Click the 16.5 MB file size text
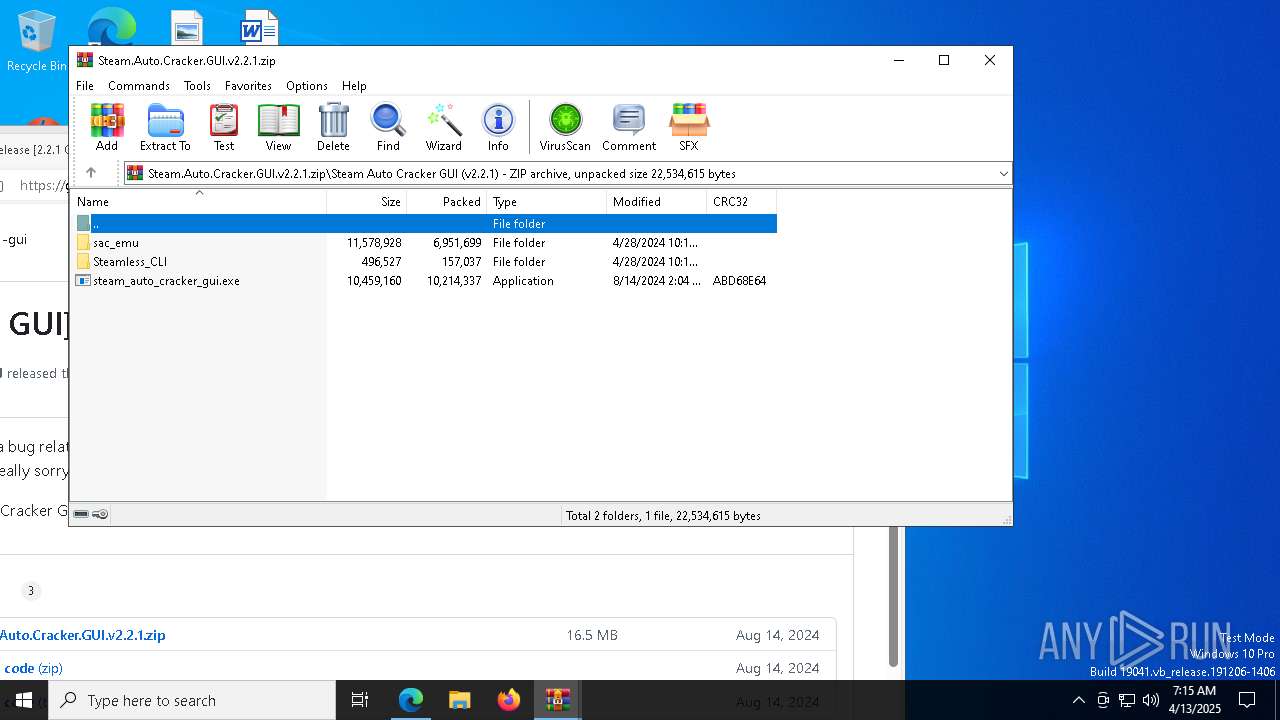The image size is (1280, 720). pos(592,635)
